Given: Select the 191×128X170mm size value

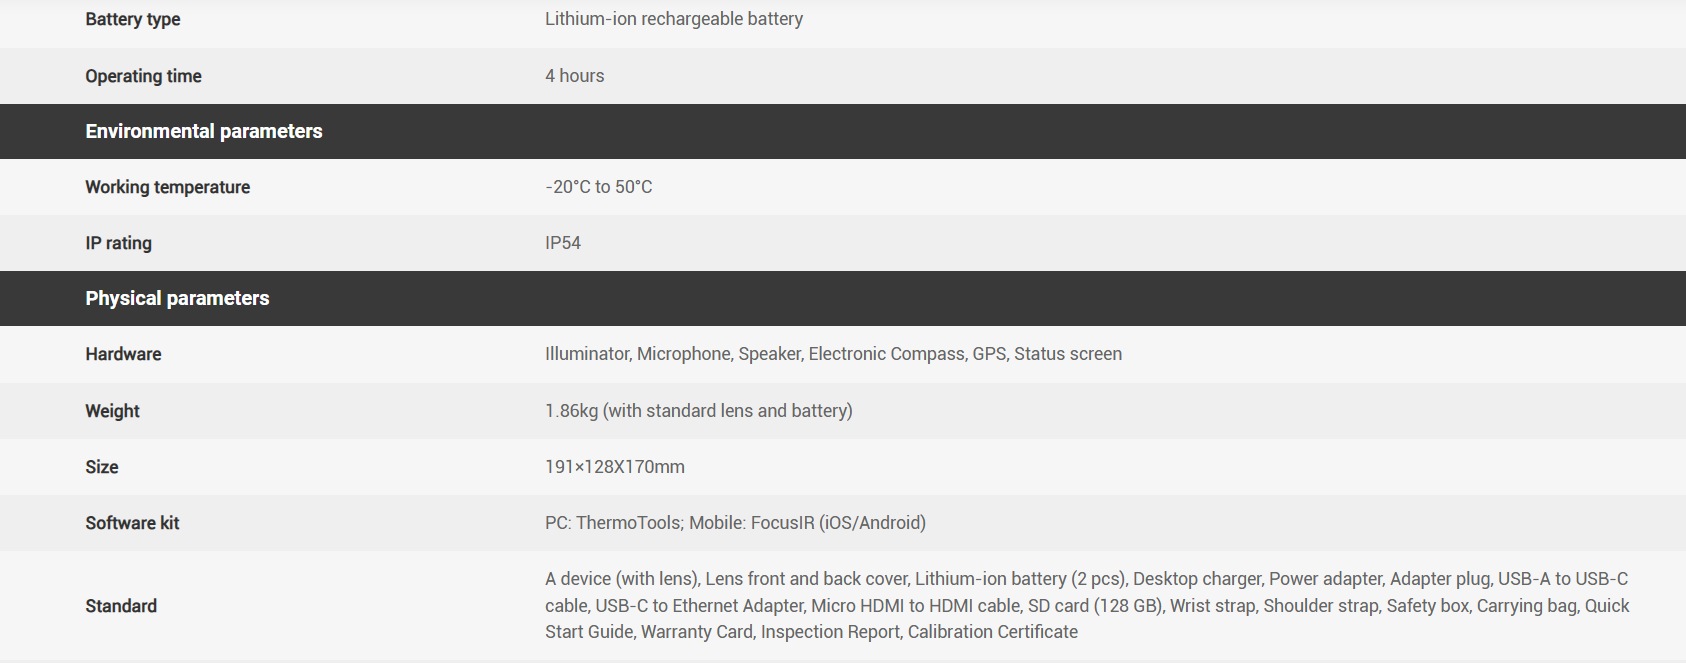Looking at the screenshot, I should 614,467.
